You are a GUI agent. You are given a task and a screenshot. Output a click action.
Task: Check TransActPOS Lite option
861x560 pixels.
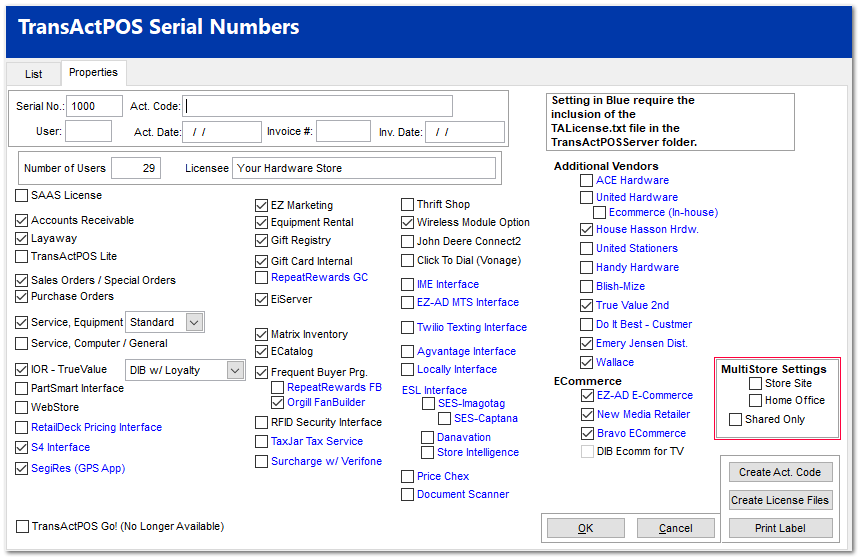click(x=21, y=256)
